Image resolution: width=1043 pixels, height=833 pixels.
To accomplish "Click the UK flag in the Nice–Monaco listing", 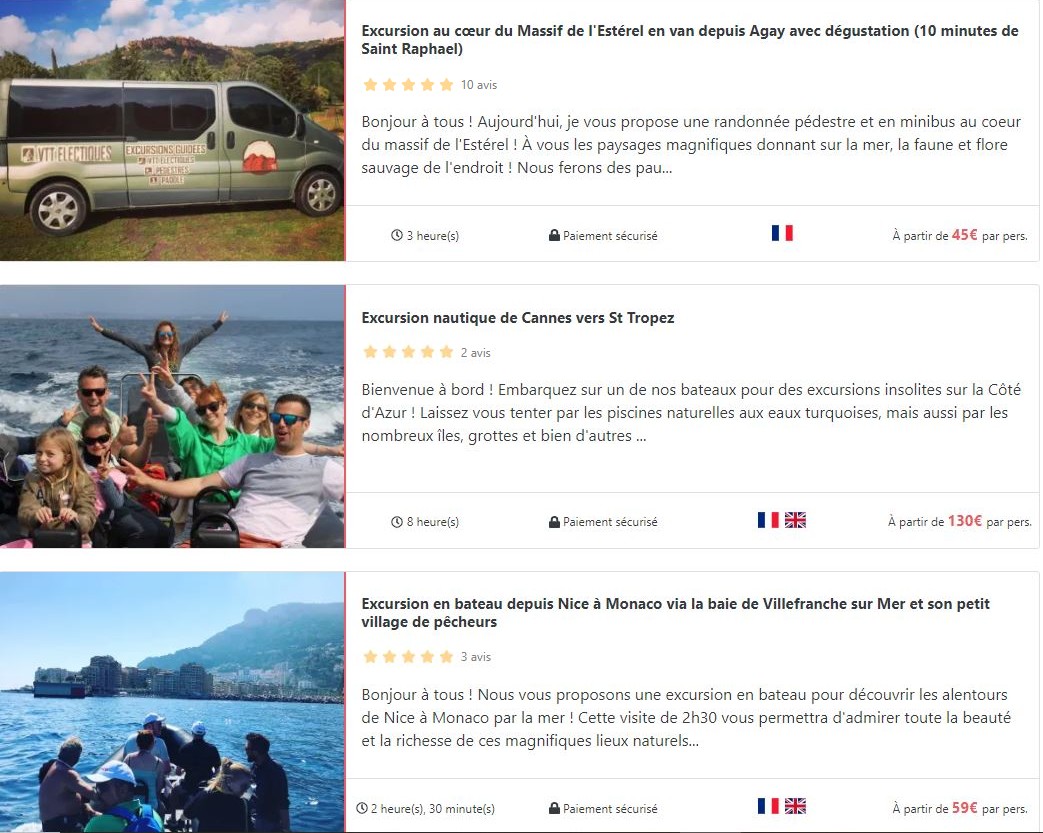I will [x=795, y=806].
